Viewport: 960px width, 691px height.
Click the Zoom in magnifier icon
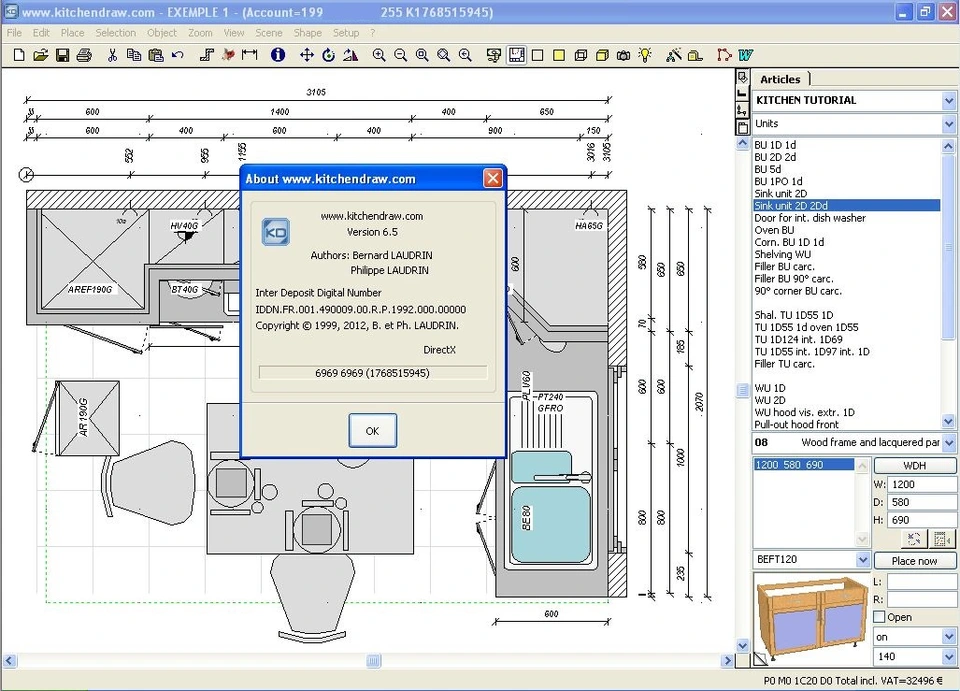[x=379, y=55]
